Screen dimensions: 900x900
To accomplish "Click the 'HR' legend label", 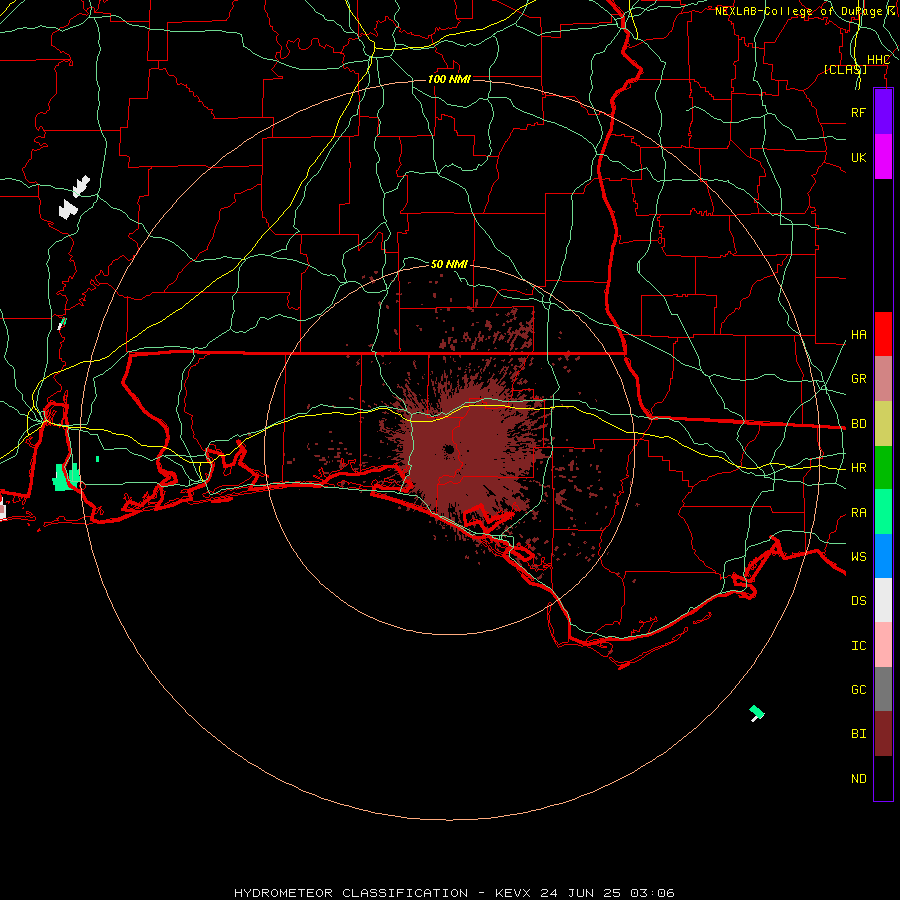I will pos(858,468).
